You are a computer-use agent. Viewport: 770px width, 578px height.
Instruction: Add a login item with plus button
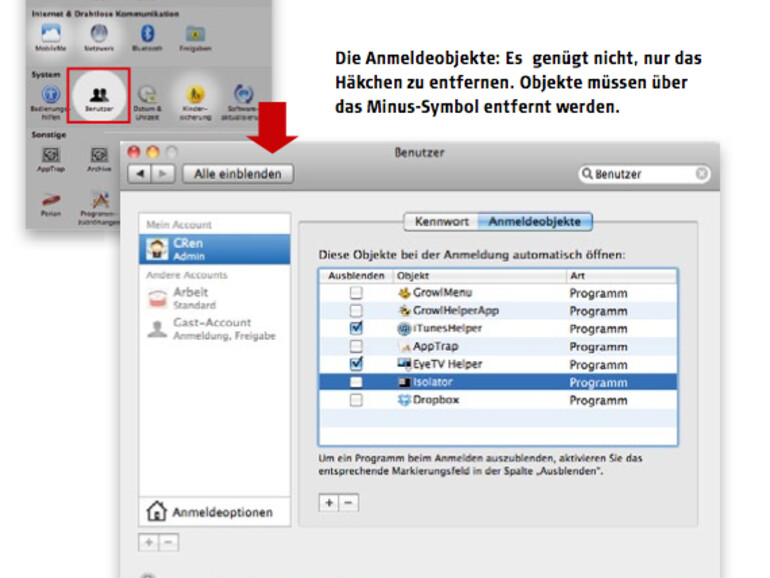coord(329,503)
